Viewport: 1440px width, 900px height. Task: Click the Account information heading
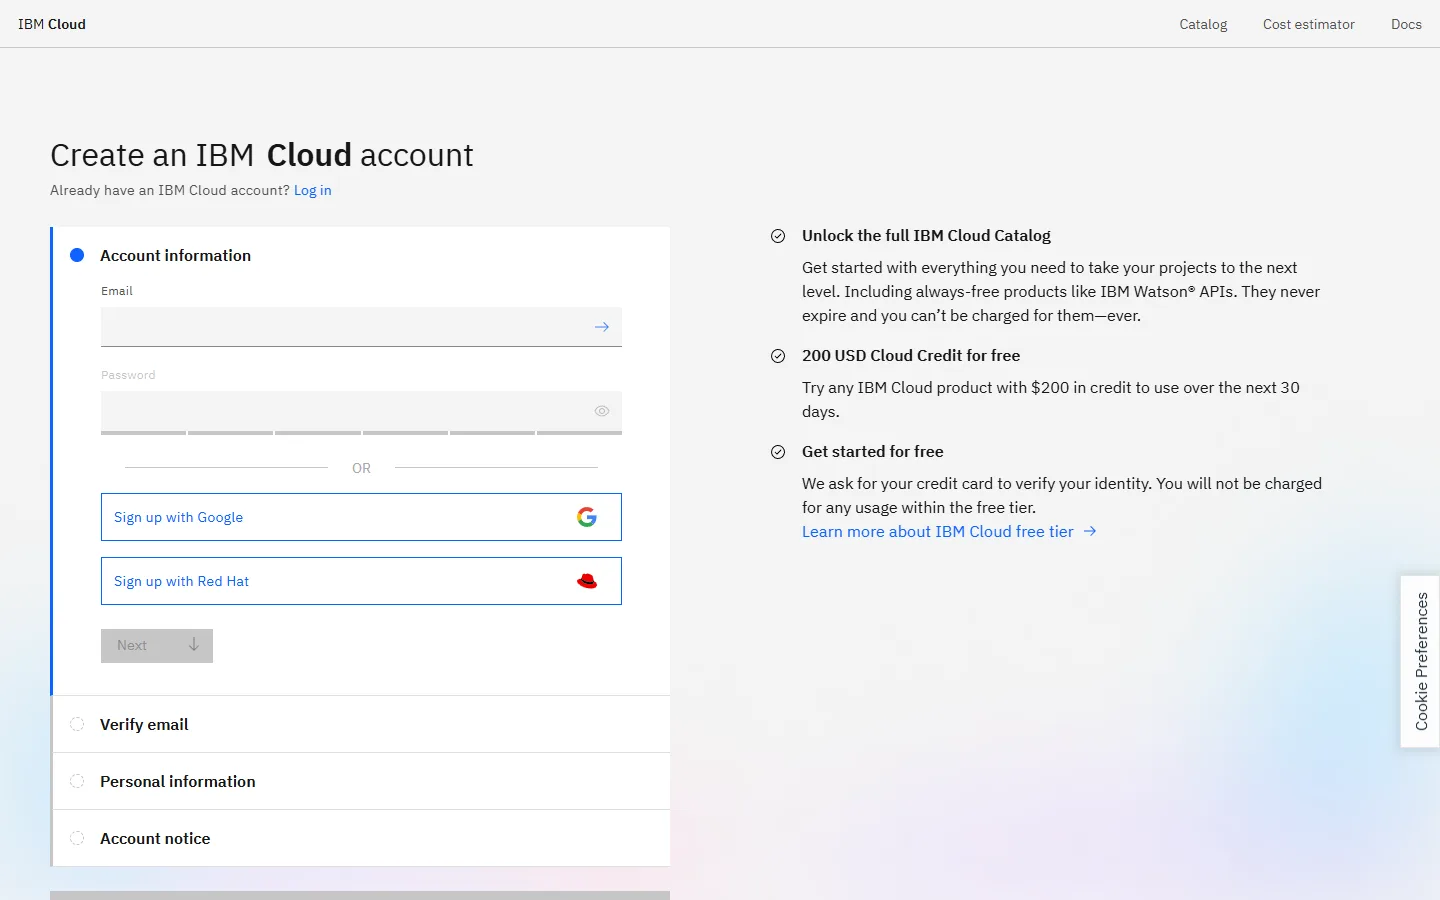click(175, 255)
